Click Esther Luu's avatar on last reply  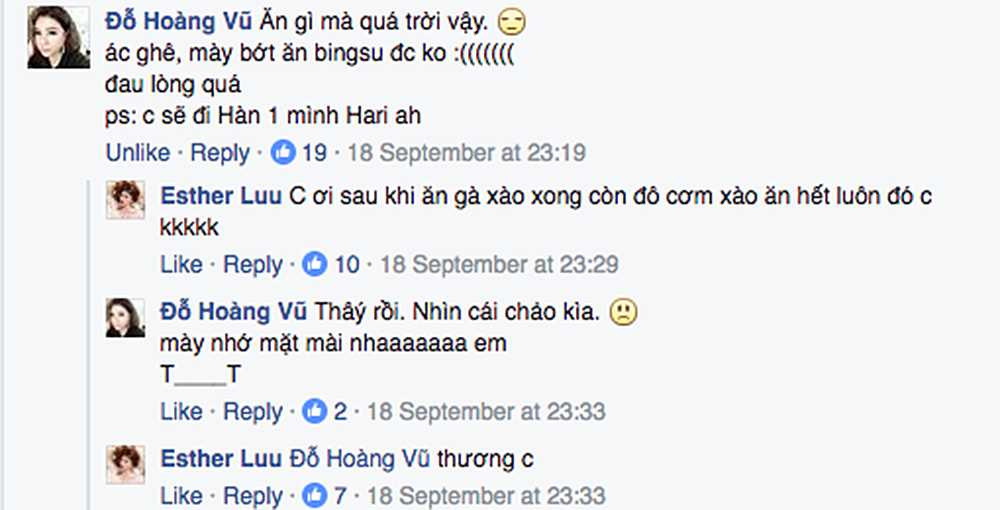126,463
